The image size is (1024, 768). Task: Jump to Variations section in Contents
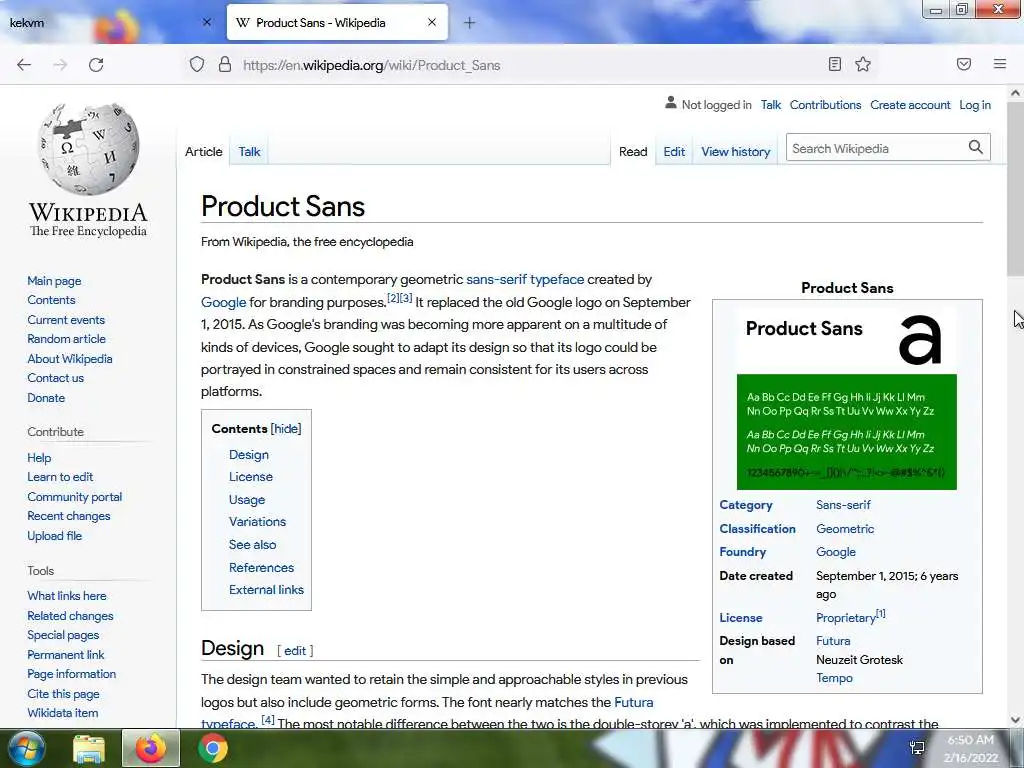point(257,522)
